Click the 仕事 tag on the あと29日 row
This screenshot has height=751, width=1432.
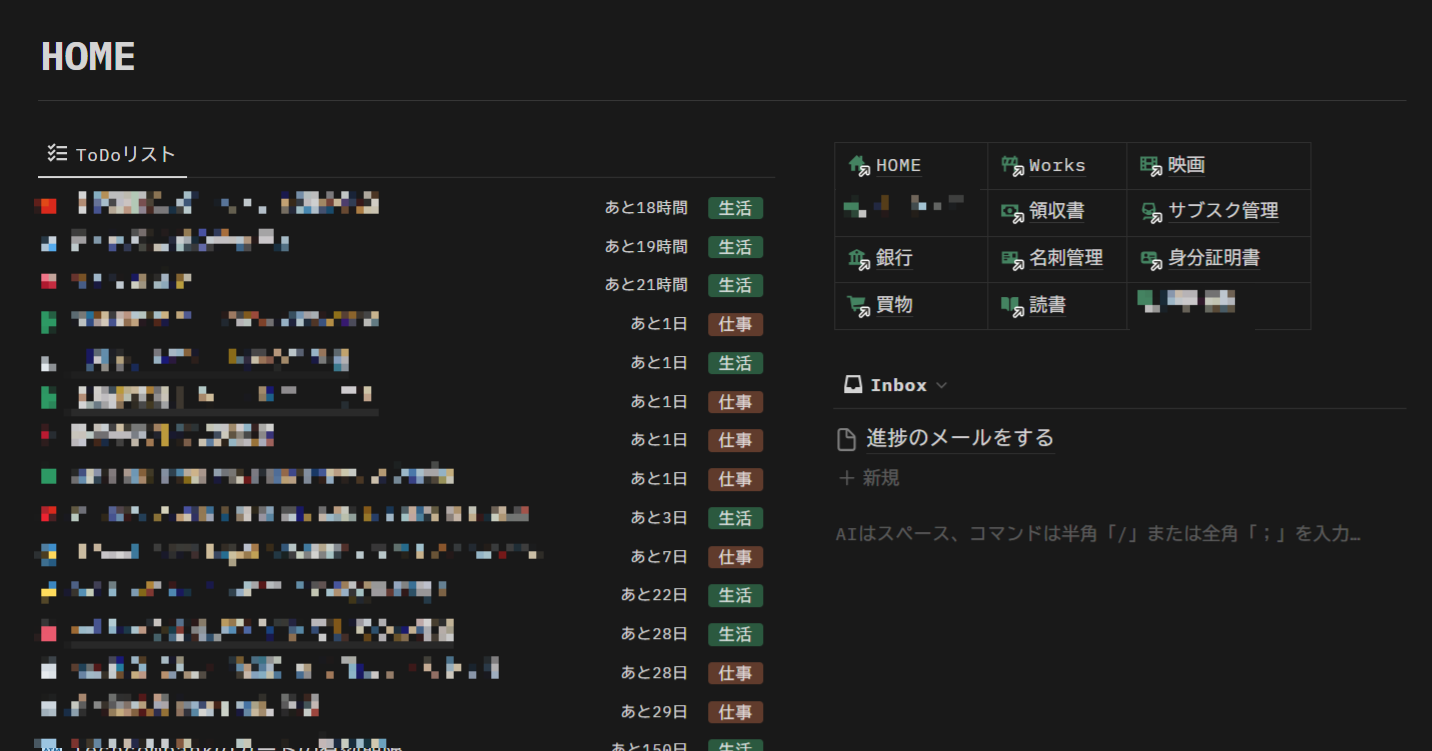tap(735, 712)
